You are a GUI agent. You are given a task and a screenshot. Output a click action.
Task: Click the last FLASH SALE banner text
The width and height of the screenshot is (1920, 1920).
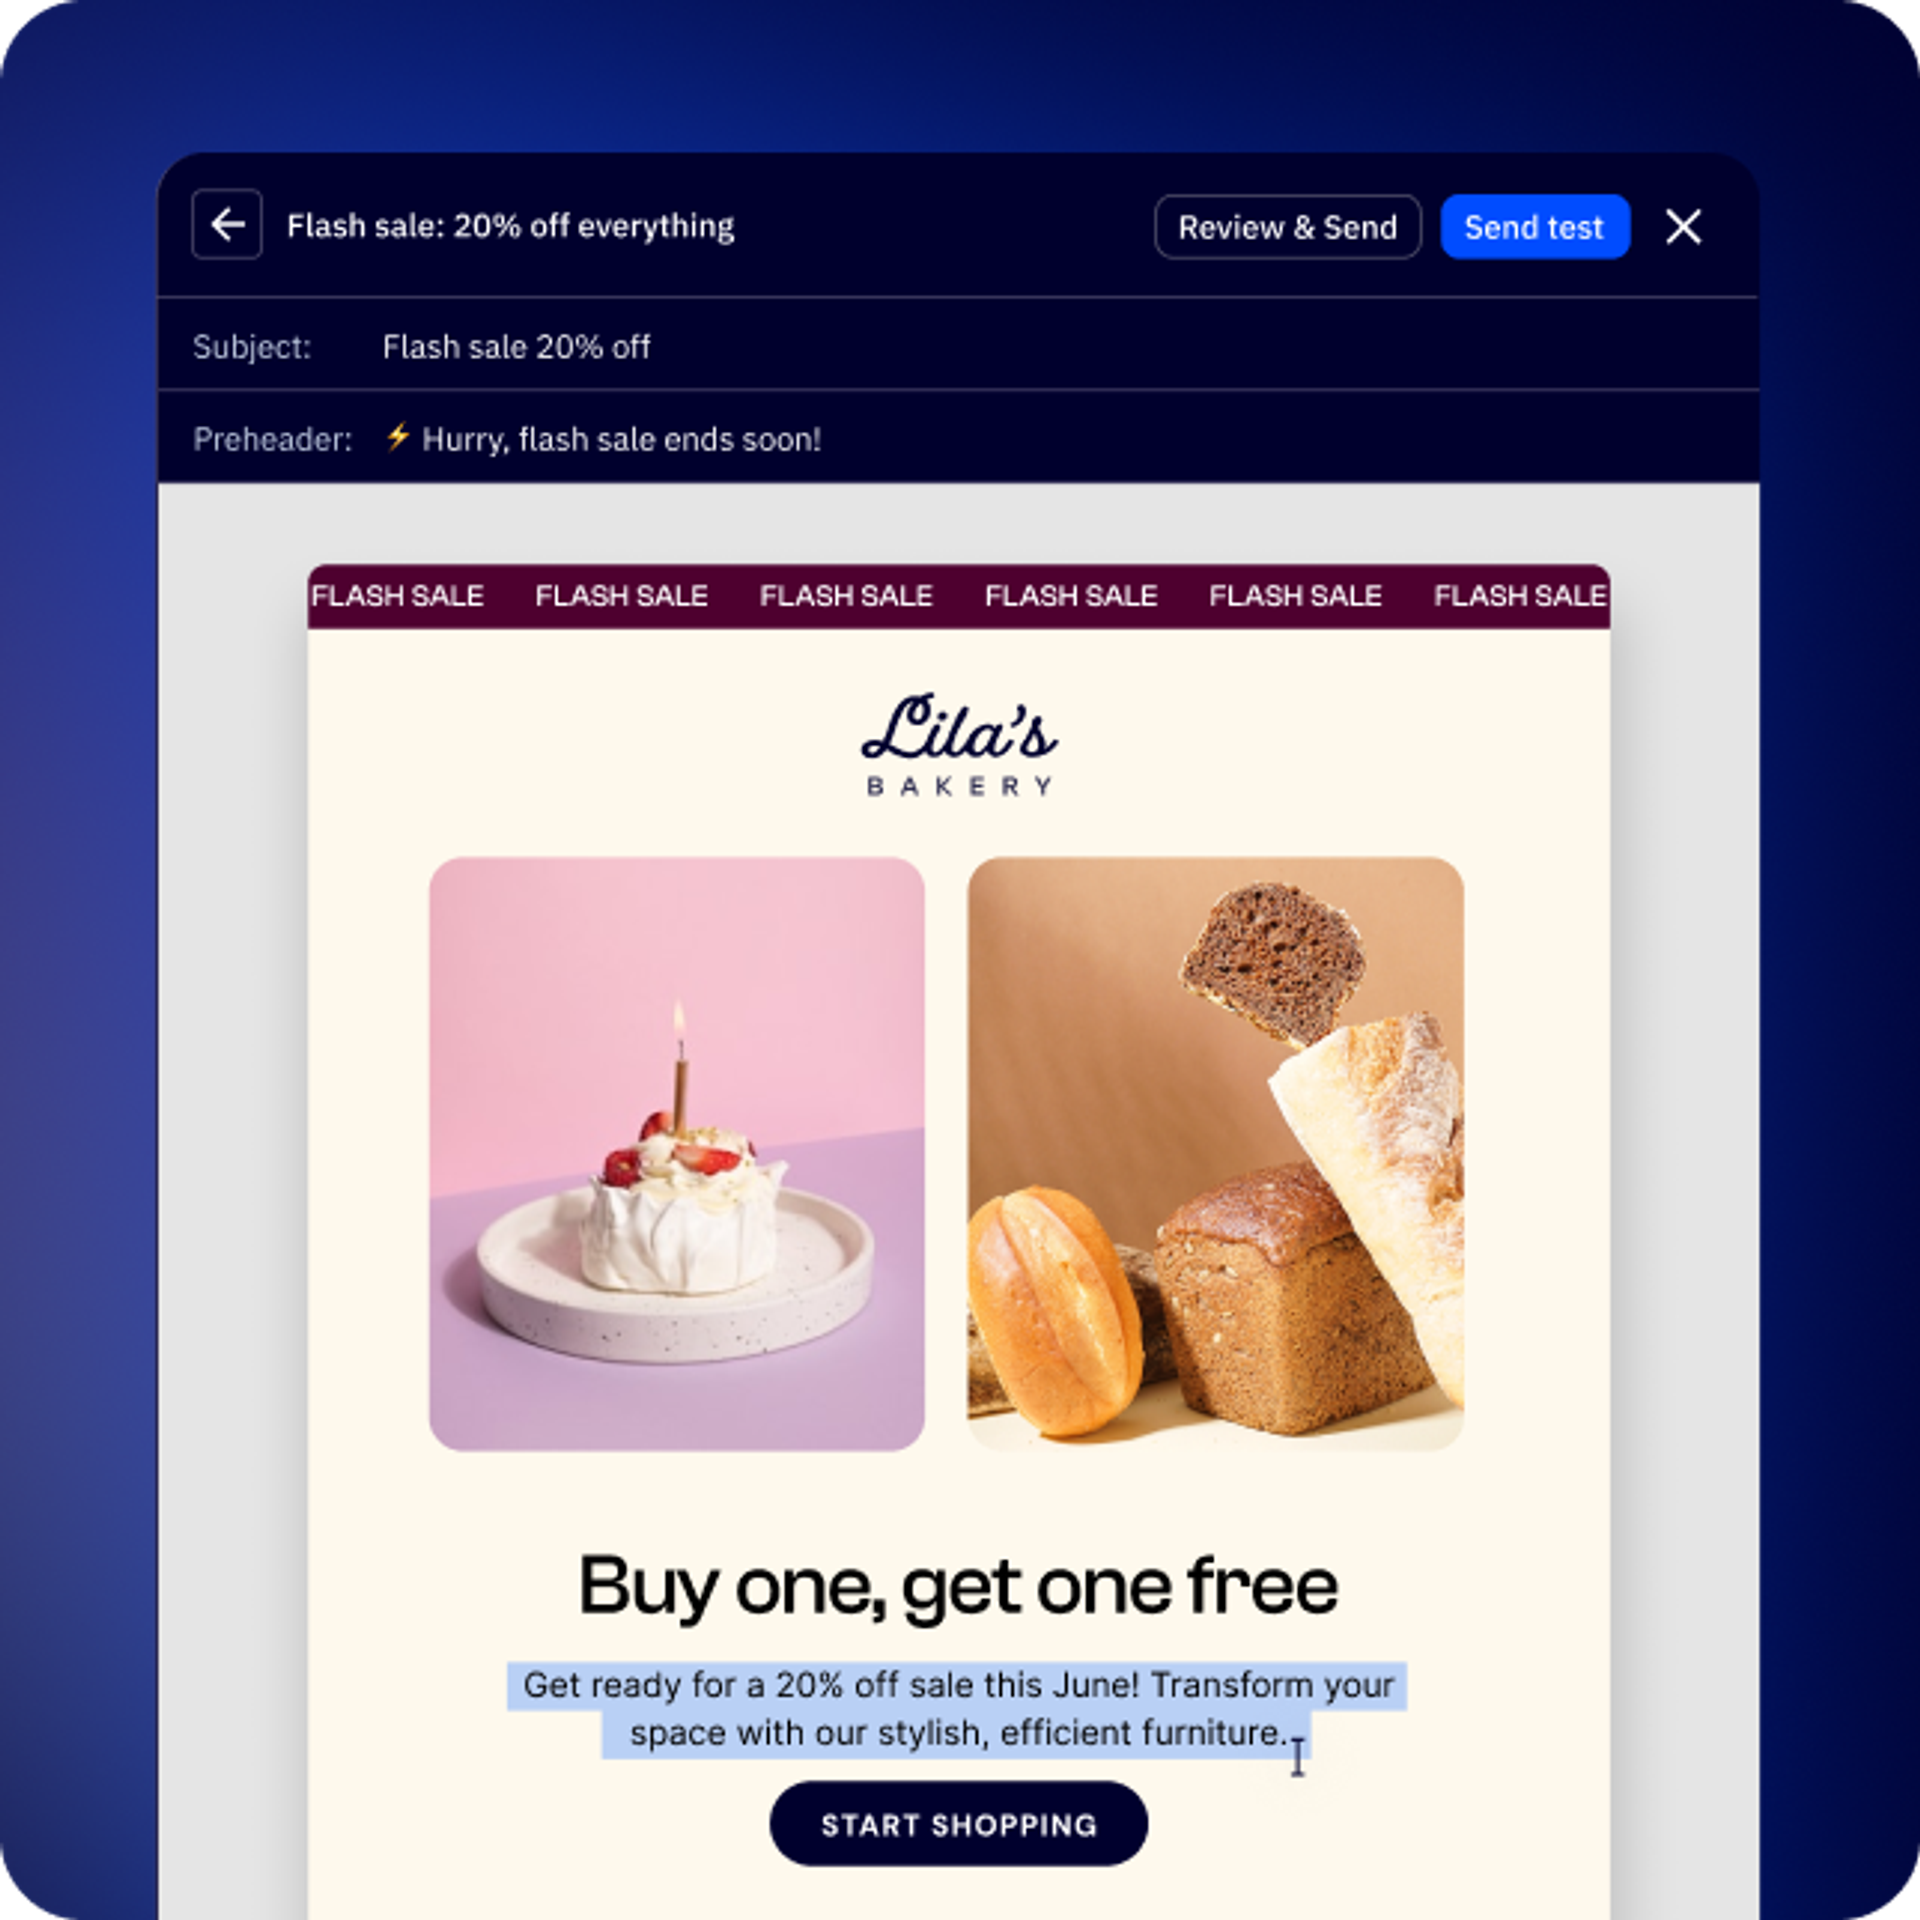1521,596
